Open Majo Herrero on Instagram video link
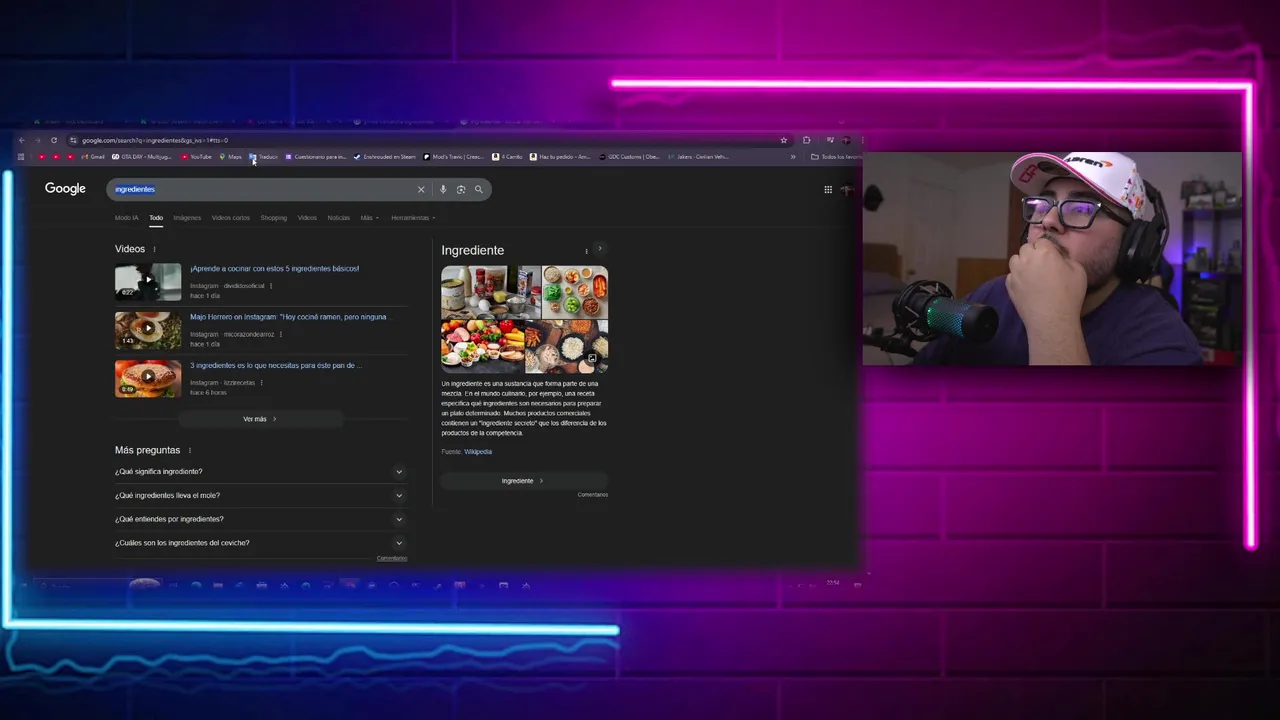 click(x=290, y=317)
